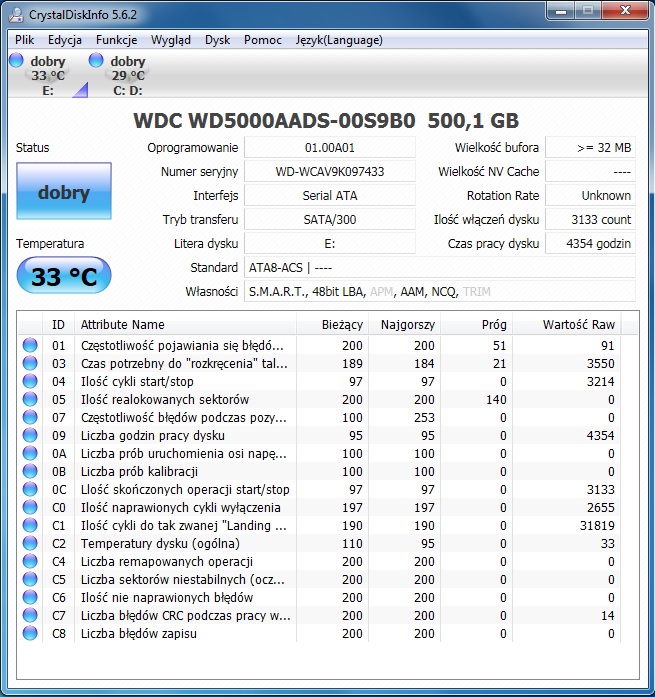Open the Plik menu

click(24, 40)
